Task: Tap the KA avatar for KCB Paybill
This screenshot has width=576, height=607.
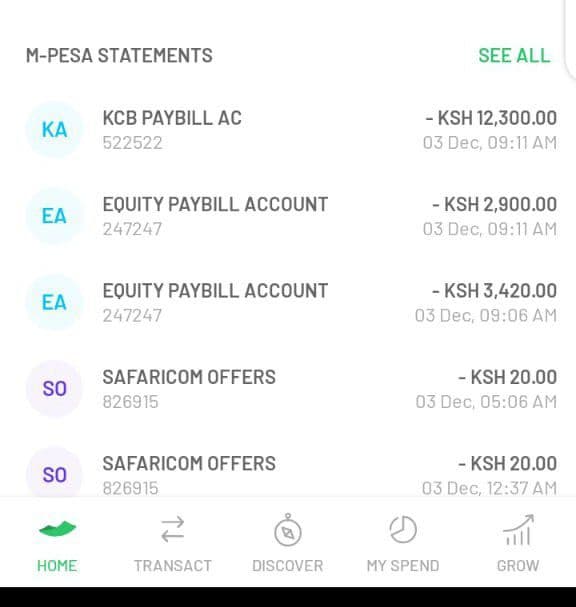Action: coord(54,129)
